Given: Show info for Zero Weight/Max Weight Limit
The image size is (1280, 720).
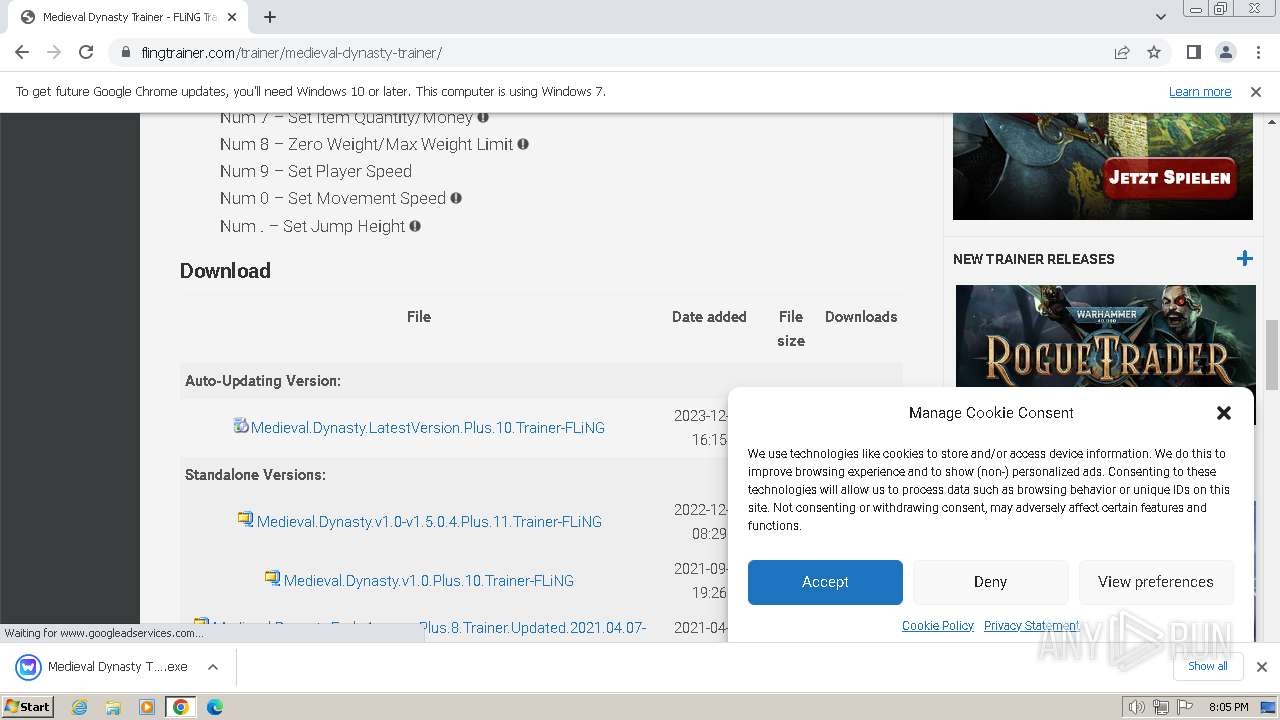Looking at the screenshot, I should (523, 144).
